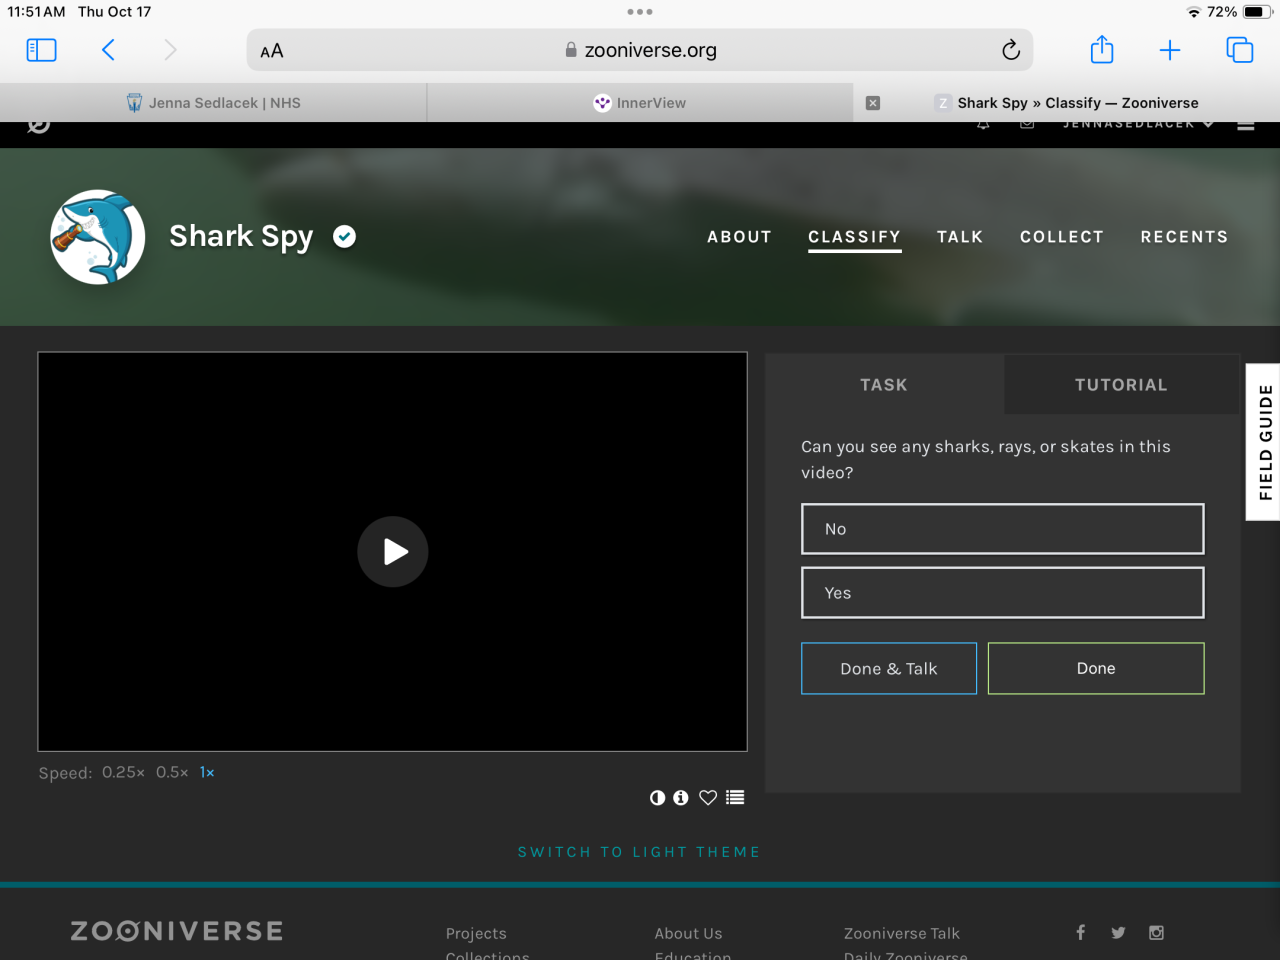
Task: Tap the zooniverse.org address bar
Action: coord(640,50)
